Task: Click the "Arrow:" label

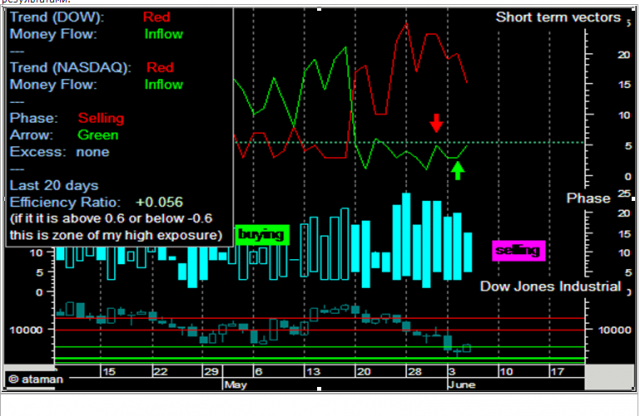Action: click(x=31, y=135)
